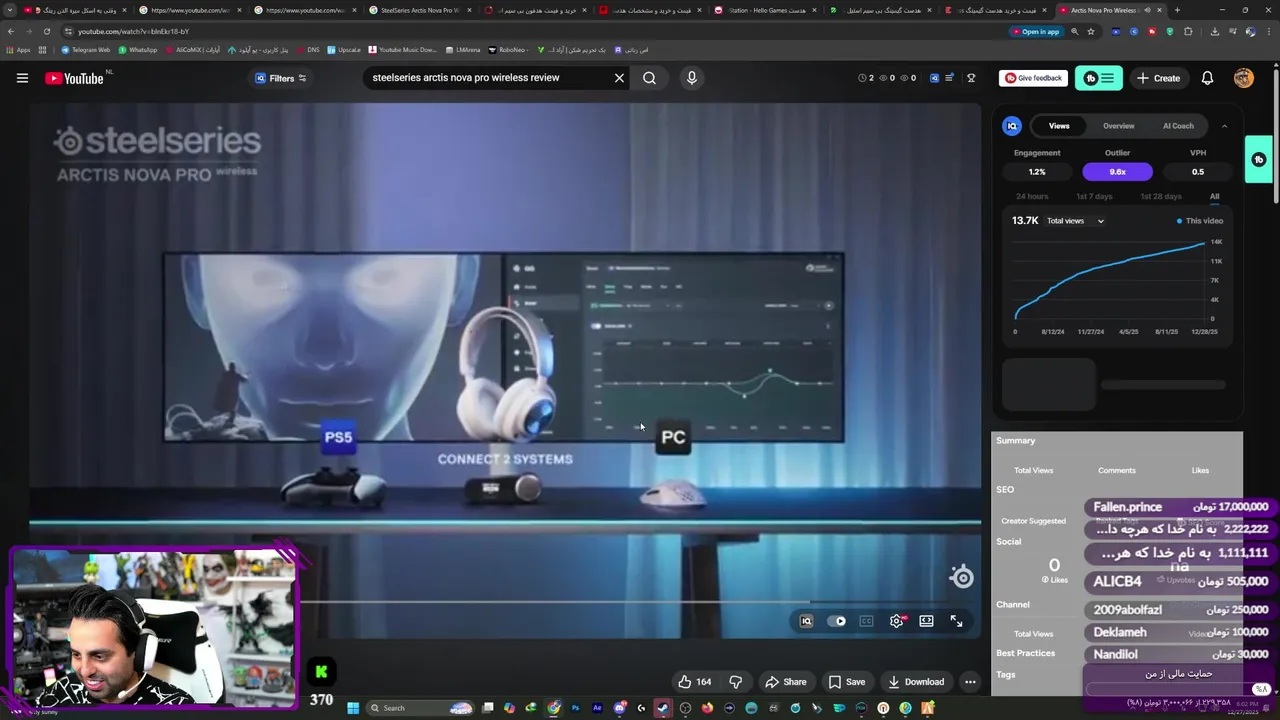
Task: Click the Open in app button
Action: point(1035,32)
